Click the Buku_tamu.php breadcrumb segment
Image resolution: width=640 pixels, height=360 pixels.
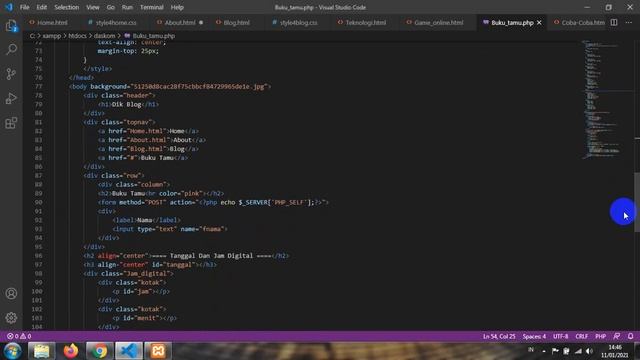coord(153,36)
